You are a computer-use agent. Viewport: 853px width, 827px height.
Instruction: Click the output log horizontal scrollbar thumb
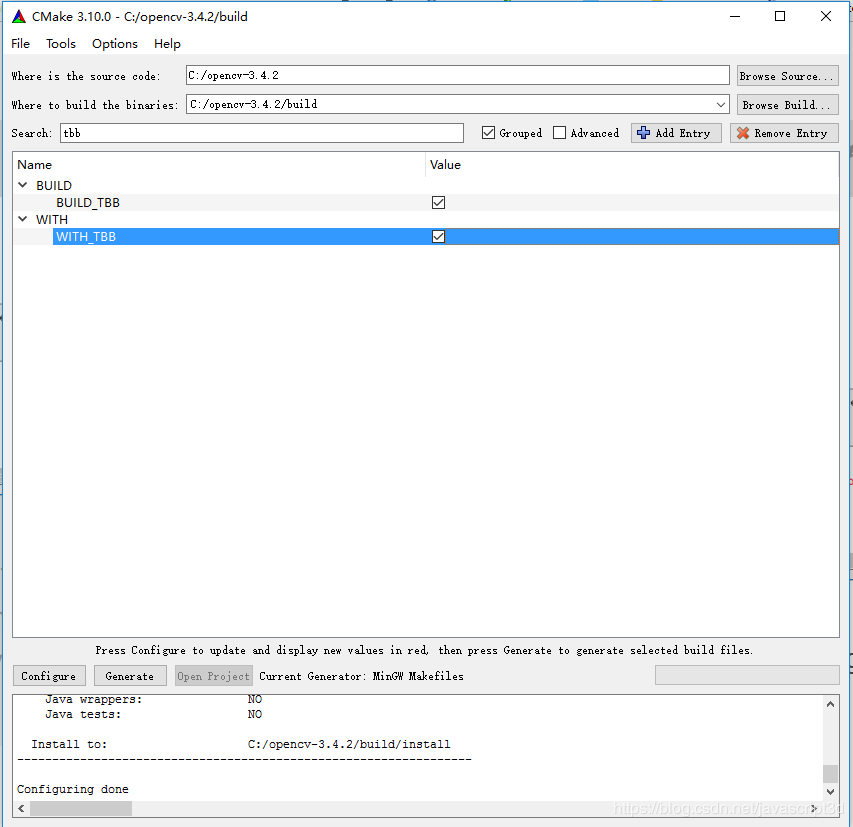[x=81, y=809]
